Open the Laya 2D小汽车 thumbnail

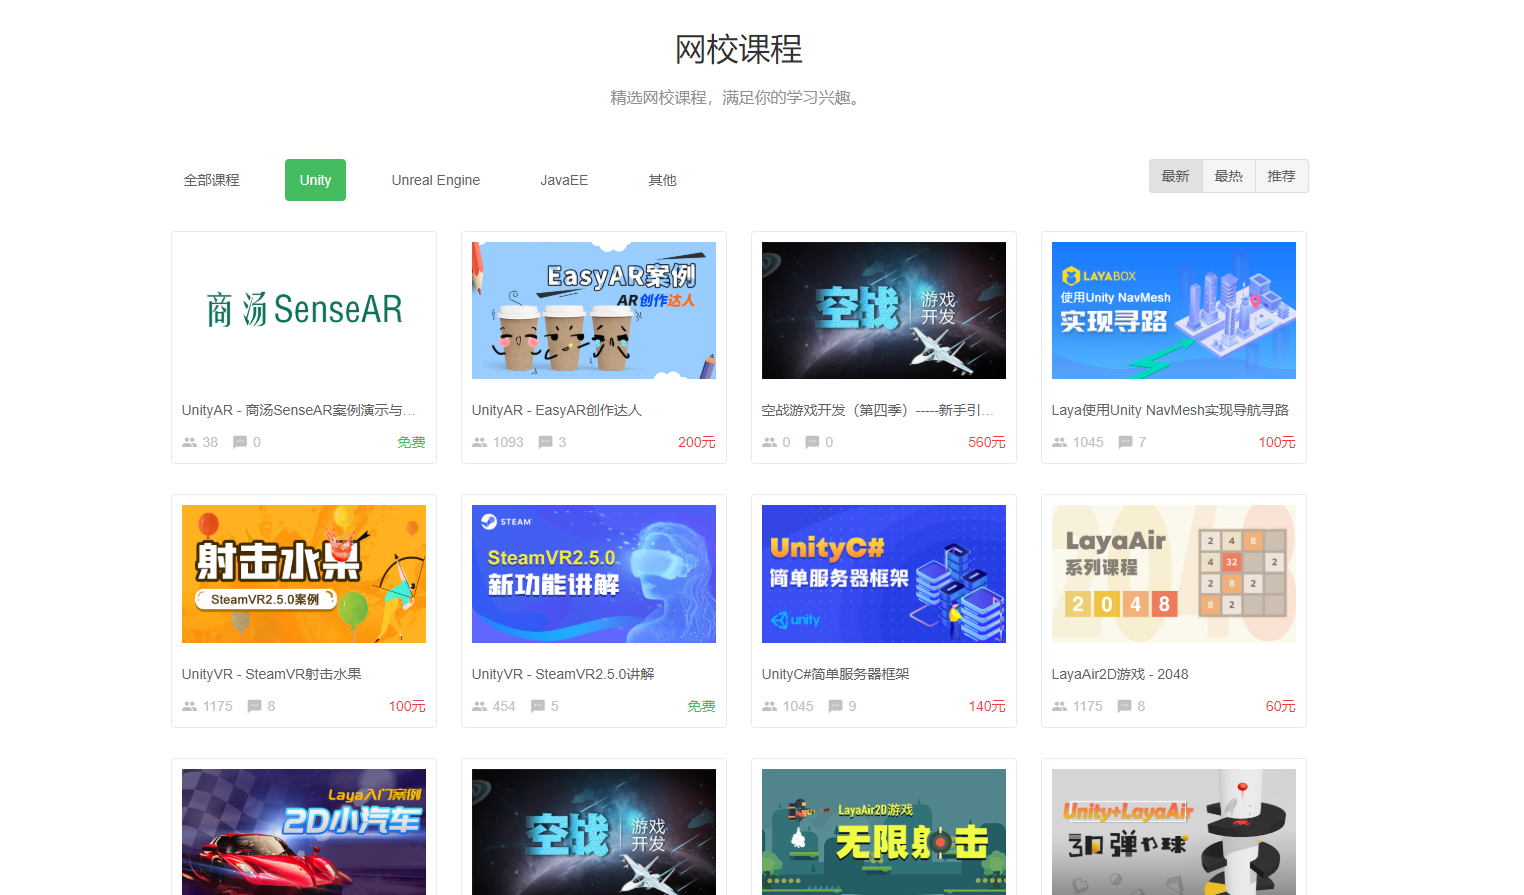click(304, 832)
